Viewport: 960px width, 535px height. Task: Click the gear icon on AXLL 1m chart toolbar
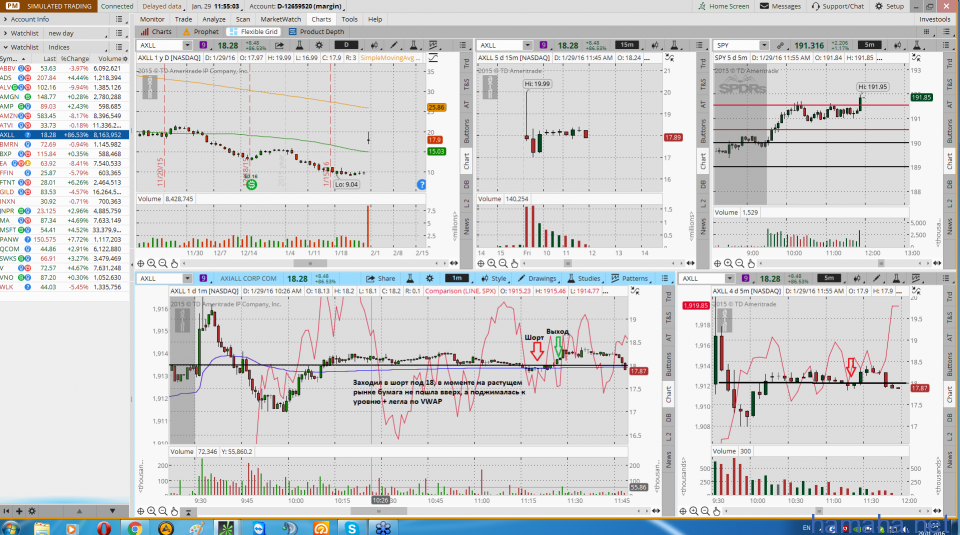(x=430, y=279)
